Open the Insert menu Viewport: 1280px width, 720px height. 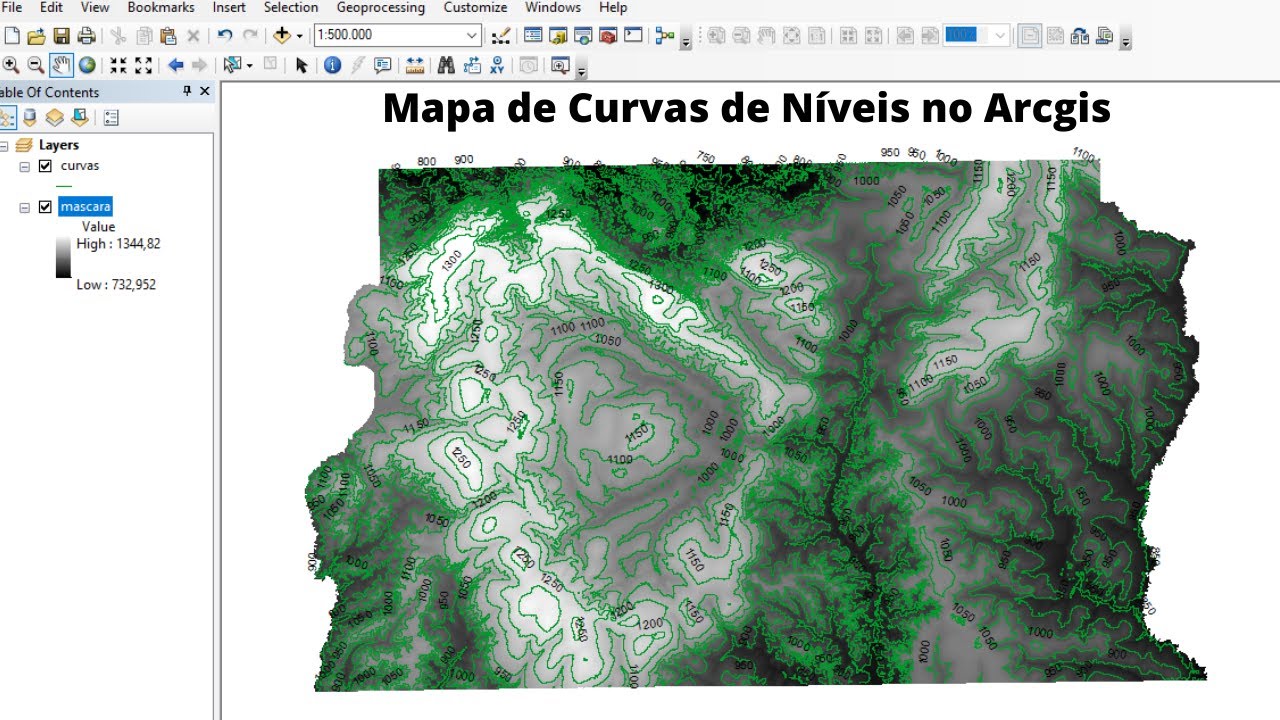229,7
